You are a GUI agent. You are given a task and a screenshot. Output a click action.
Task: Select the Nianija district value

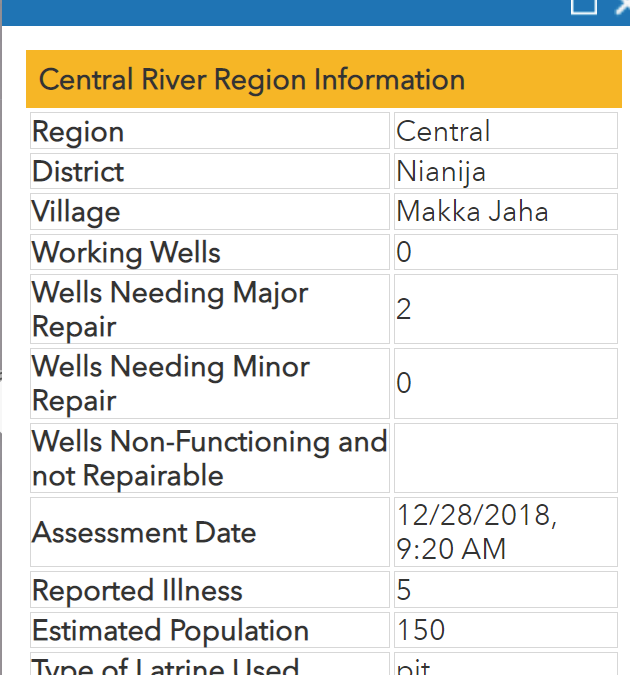(x=506, y=171)
